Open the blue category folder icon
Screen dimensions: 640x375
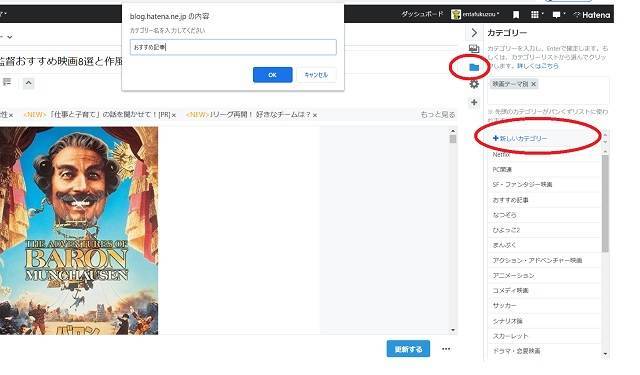[x=474, y=67]
